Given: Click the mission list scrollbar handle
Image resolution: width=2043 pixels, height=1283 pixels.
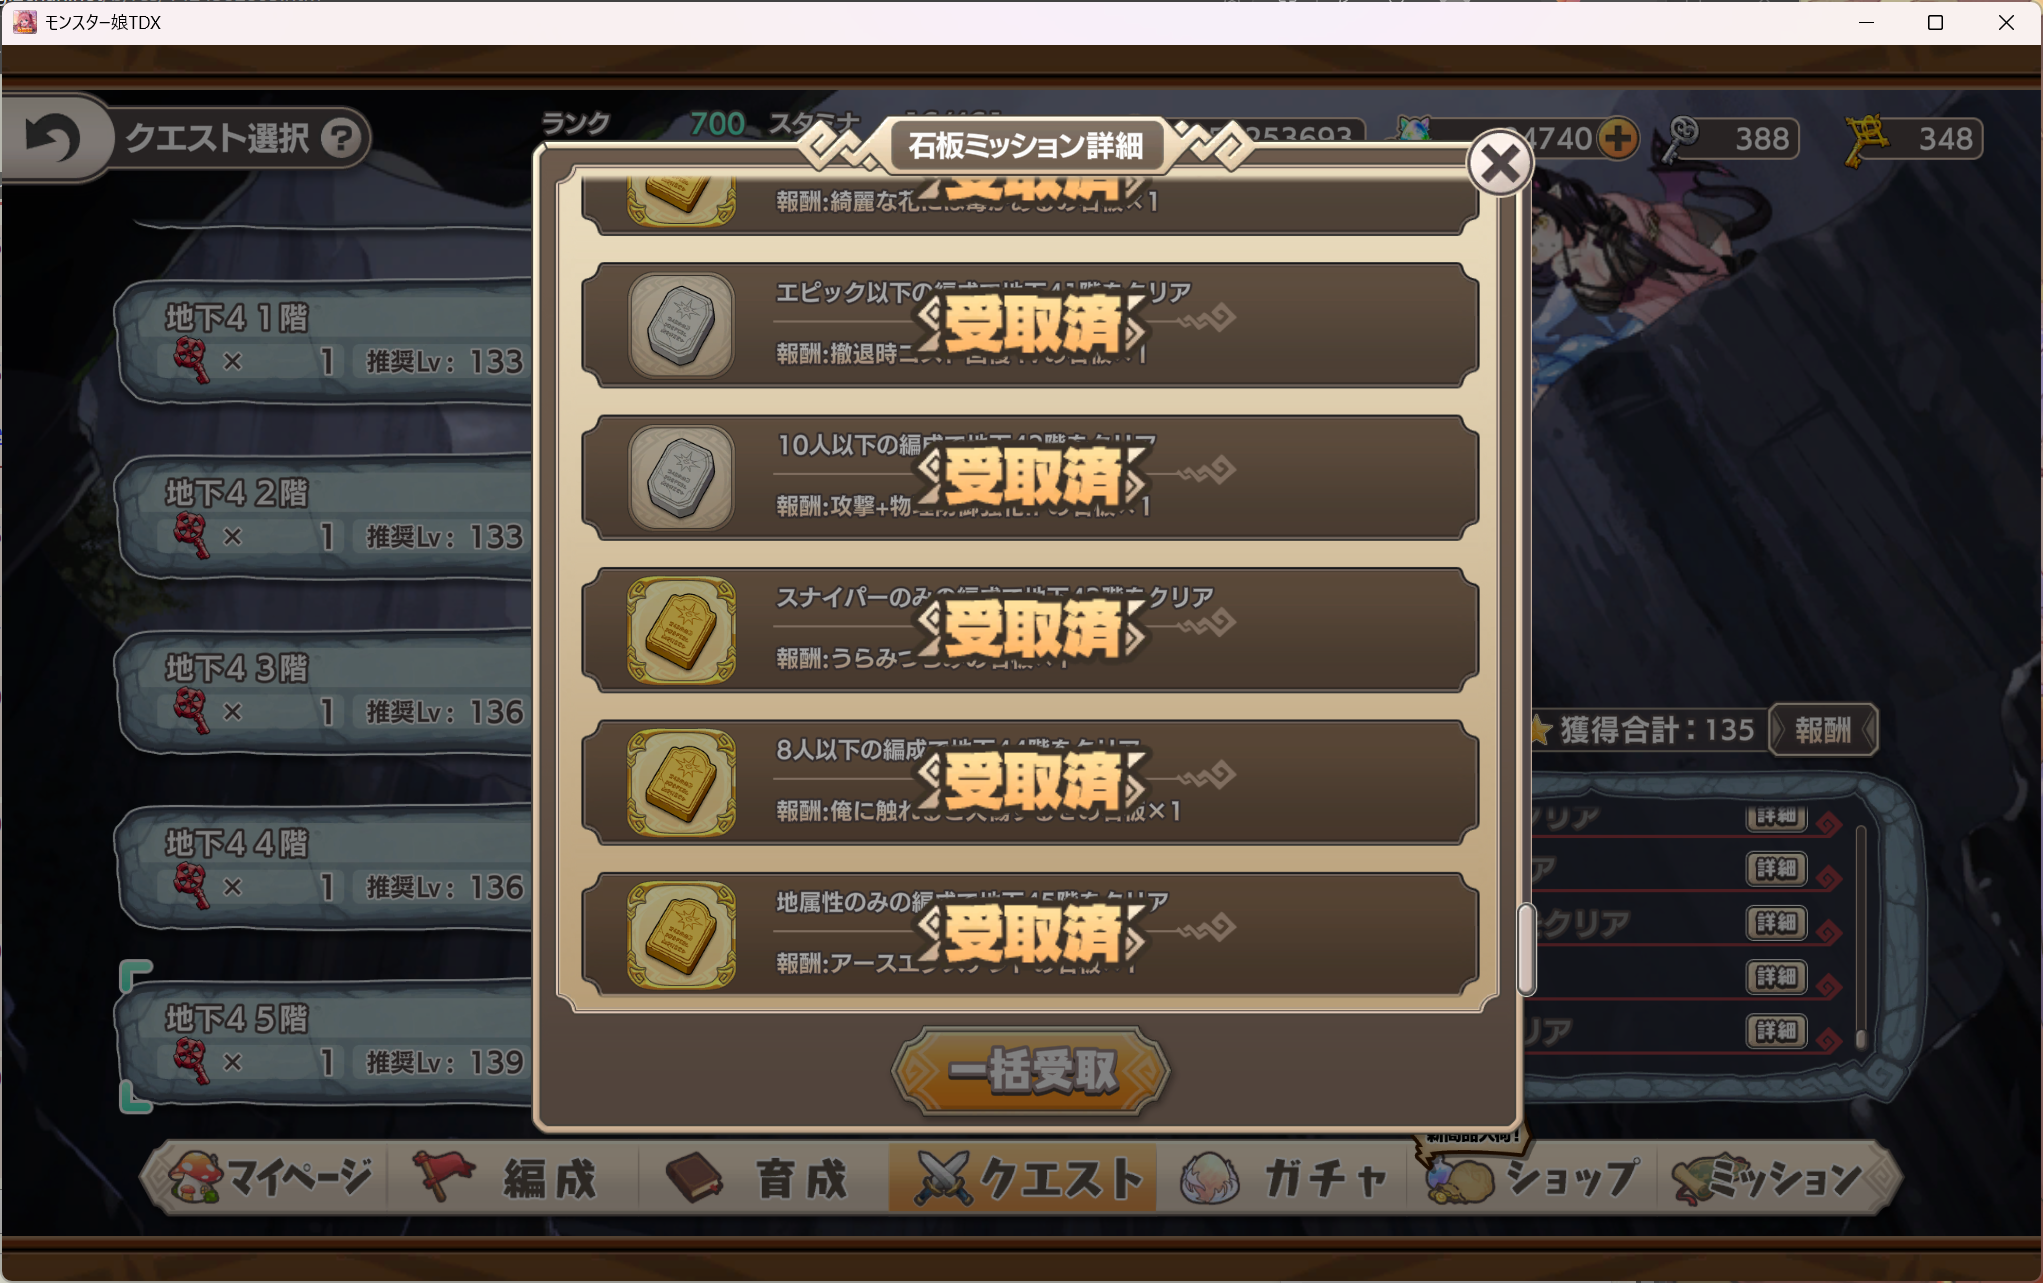Looking at the screenshot, I should coord(1525,949).
